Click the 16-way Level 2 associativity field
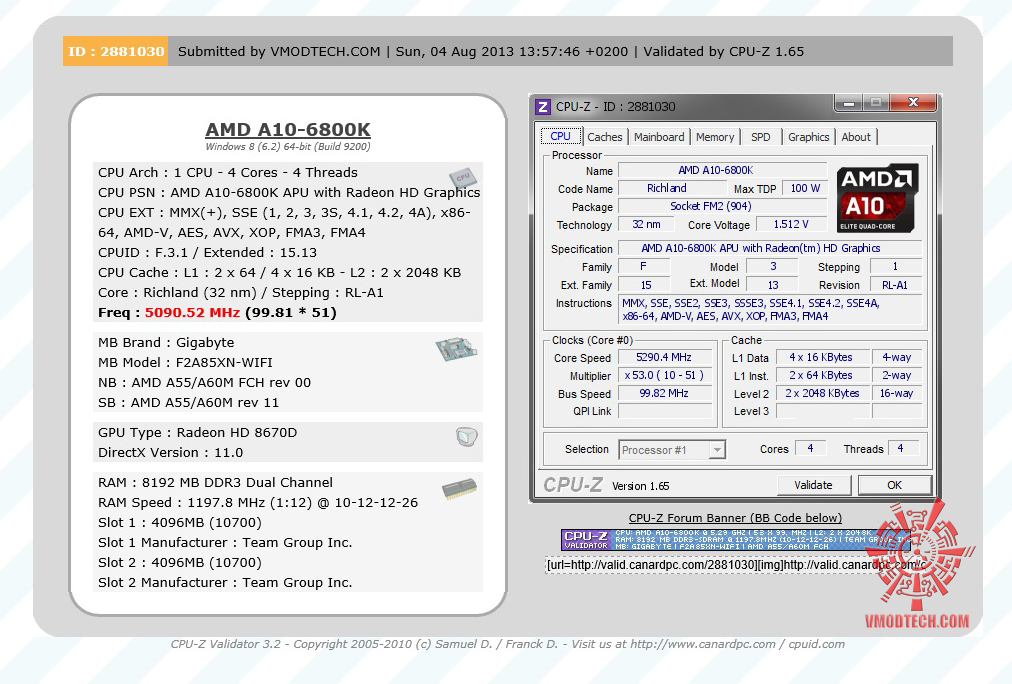 coord(896,394)
